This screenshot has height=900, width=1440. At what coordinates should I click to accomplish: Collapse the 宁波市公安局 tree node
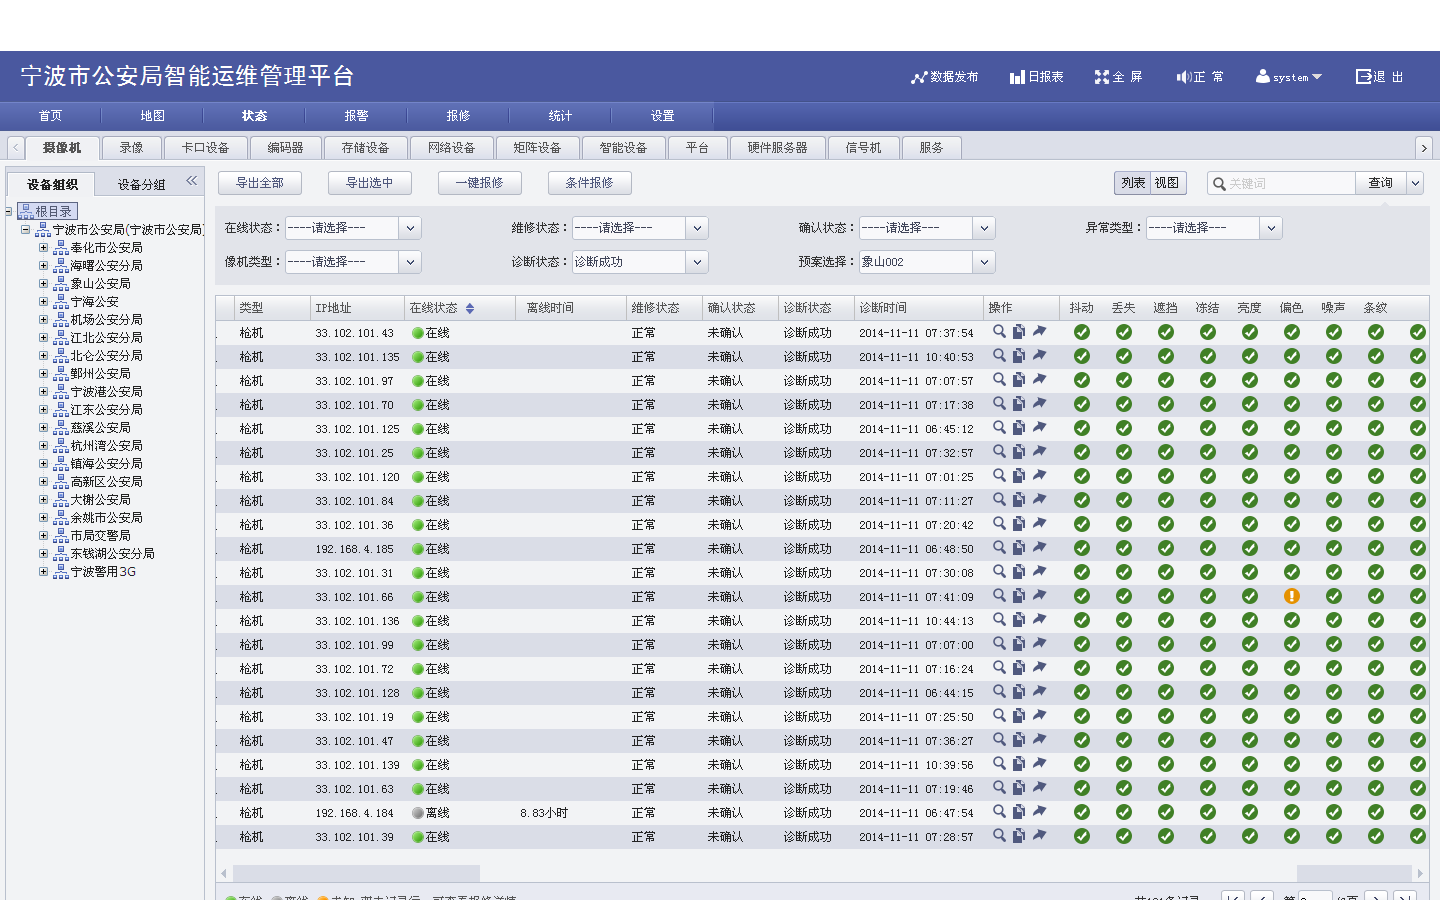25,229
